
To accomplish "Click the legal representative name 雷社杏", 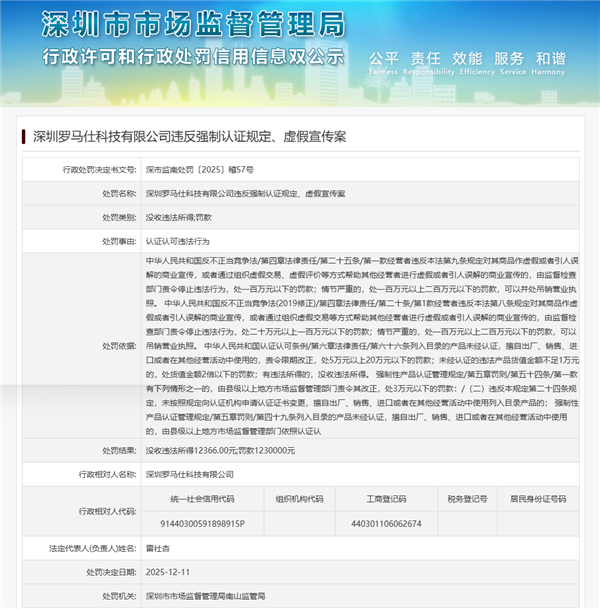I will point(160,548).
